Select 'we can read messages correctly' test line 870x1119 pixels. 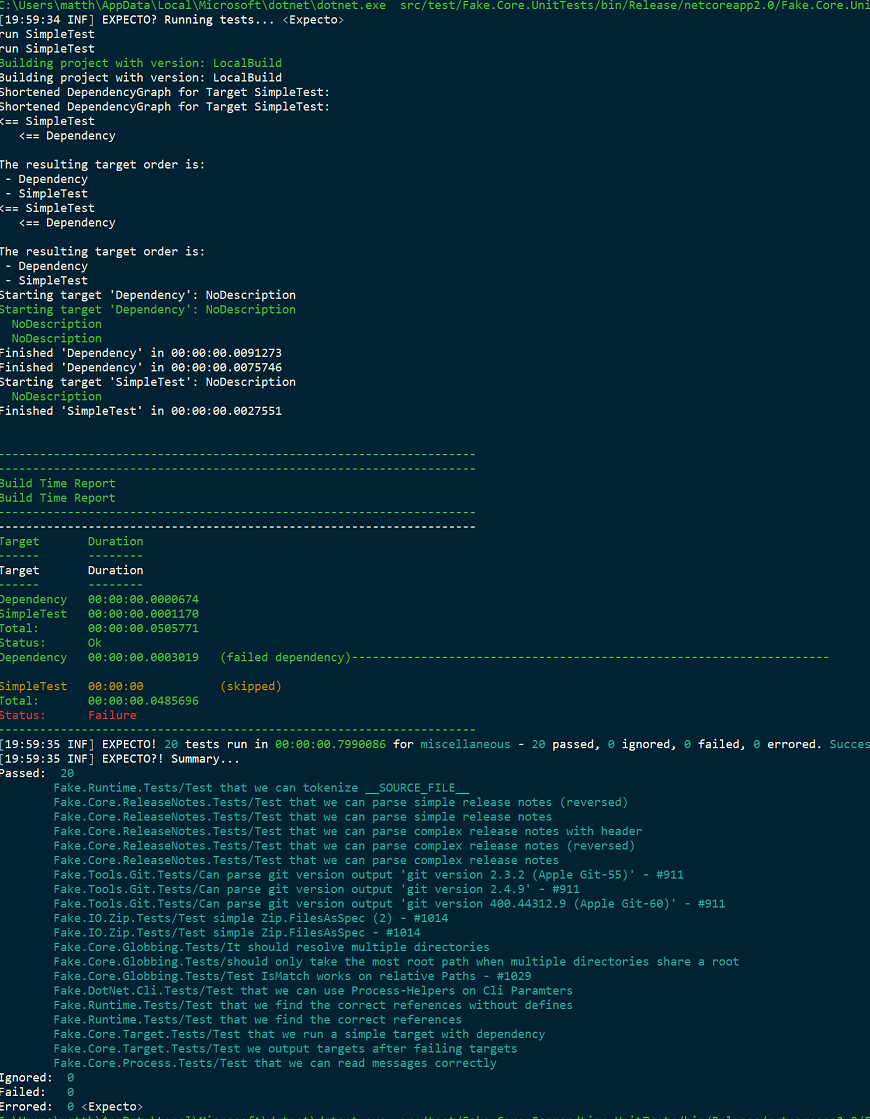coord(275,1063)
